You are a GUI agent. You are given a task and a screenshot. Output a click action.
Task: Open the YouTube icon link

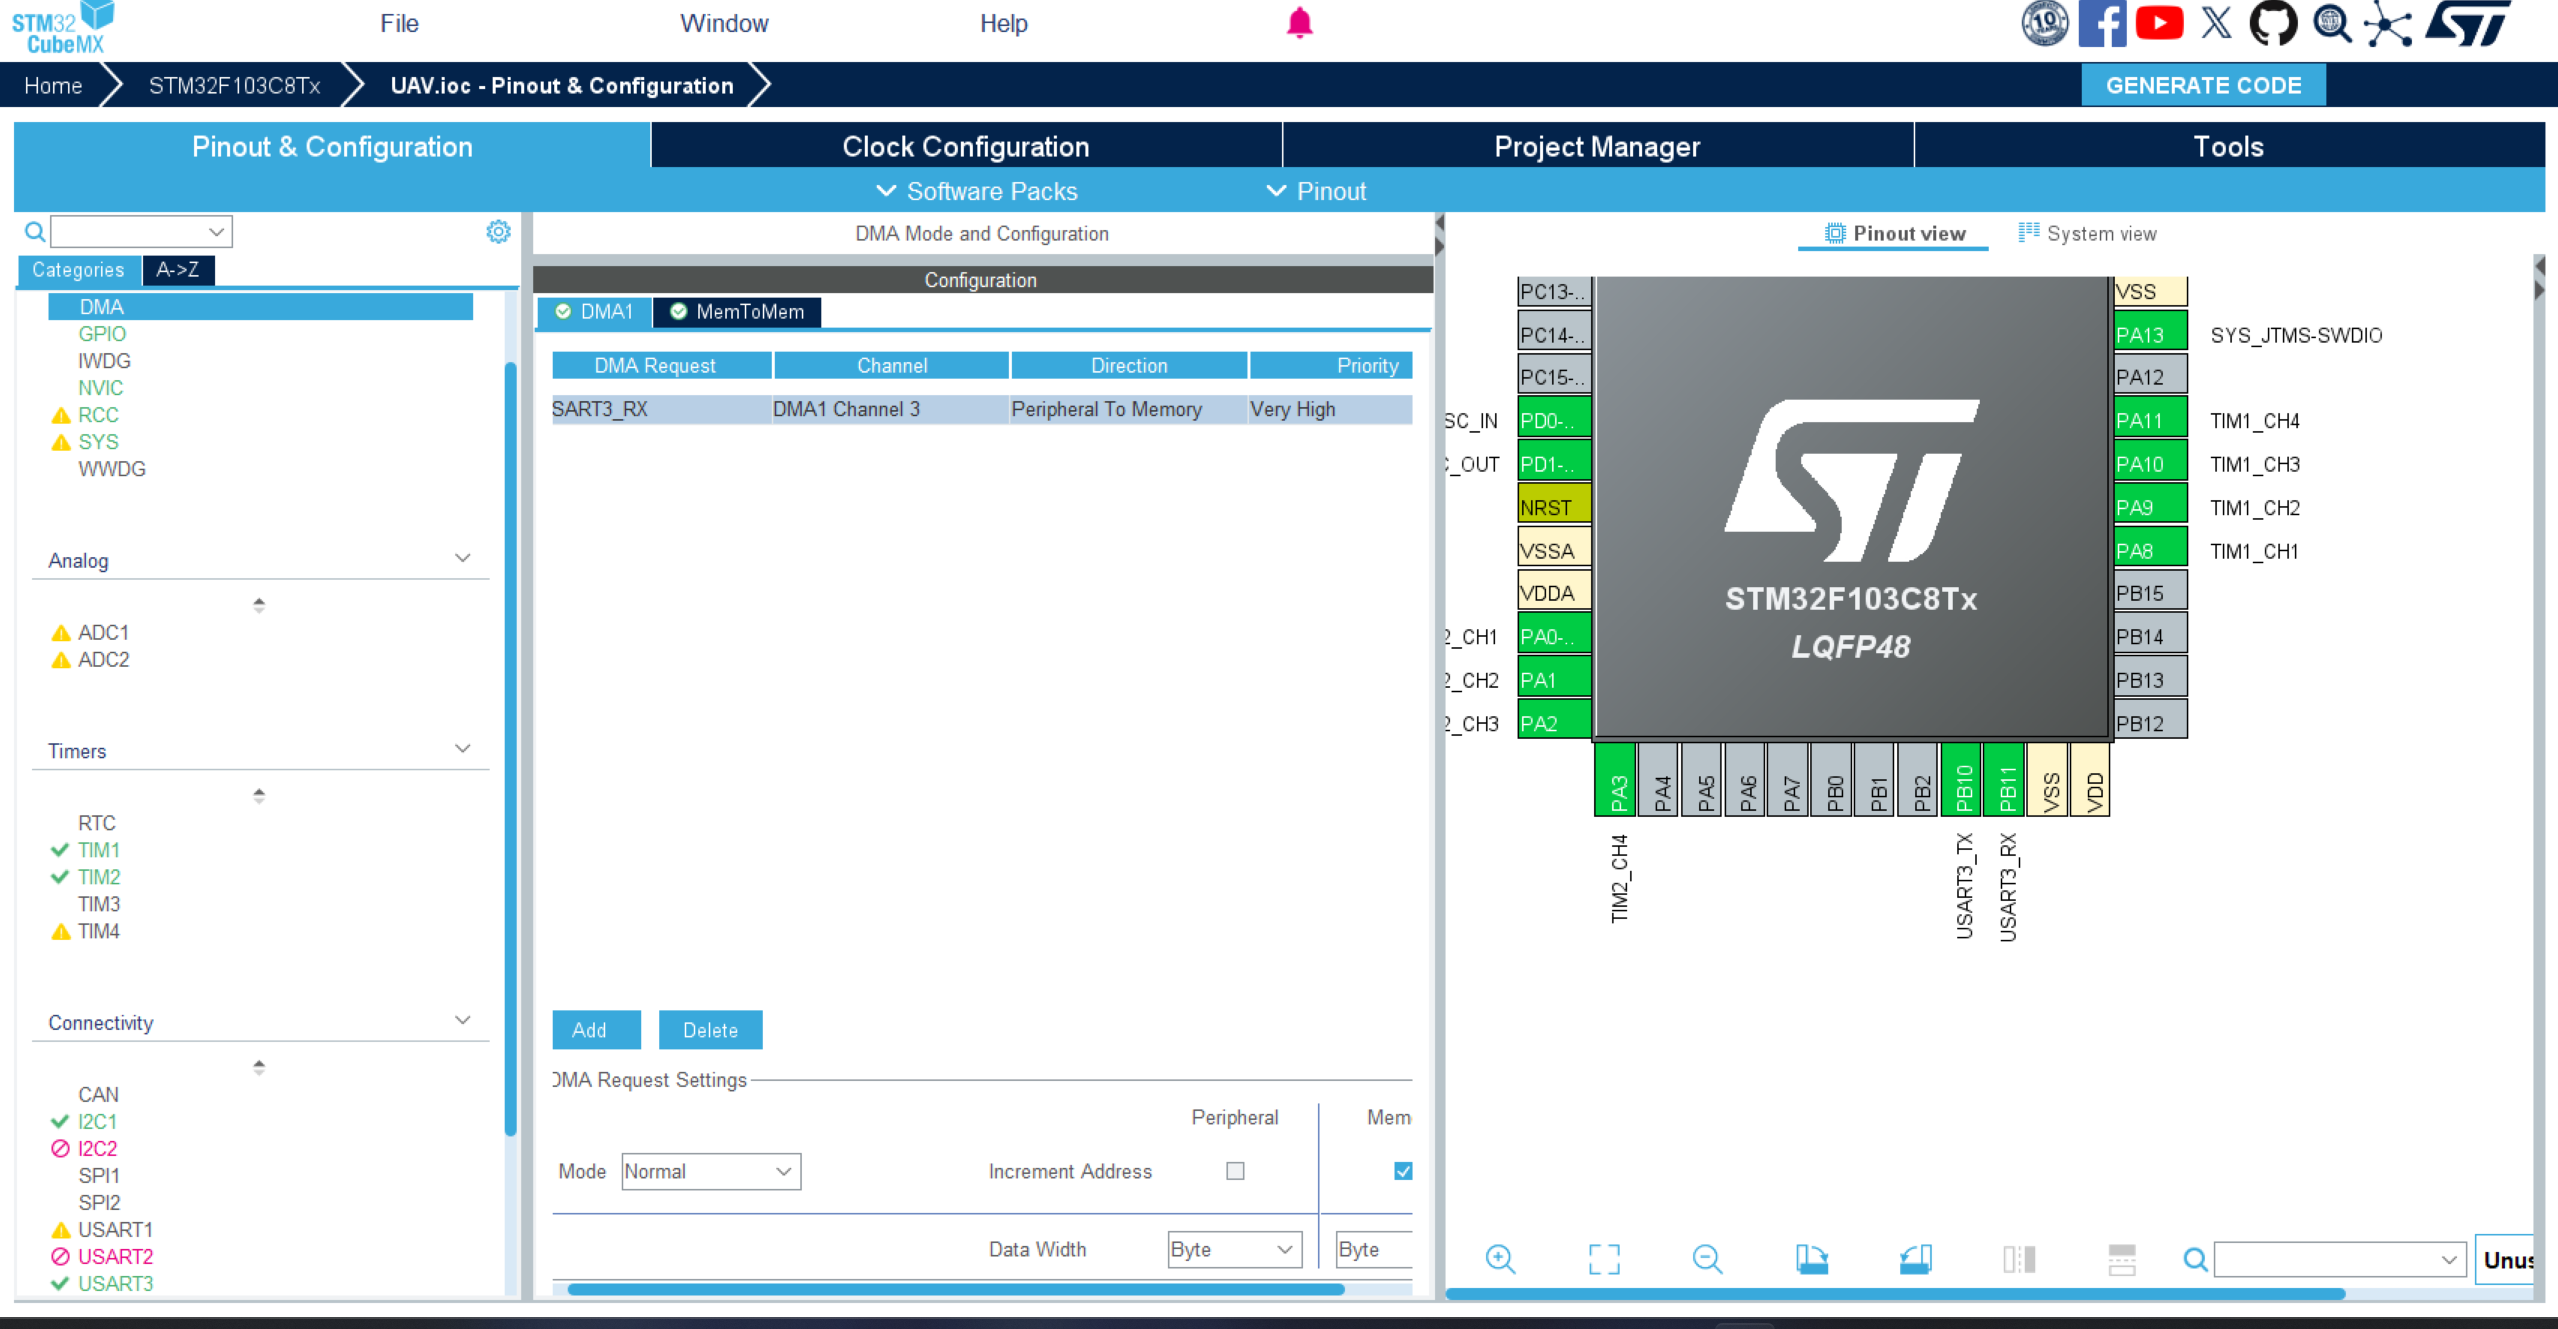(x=2159, y=23)
